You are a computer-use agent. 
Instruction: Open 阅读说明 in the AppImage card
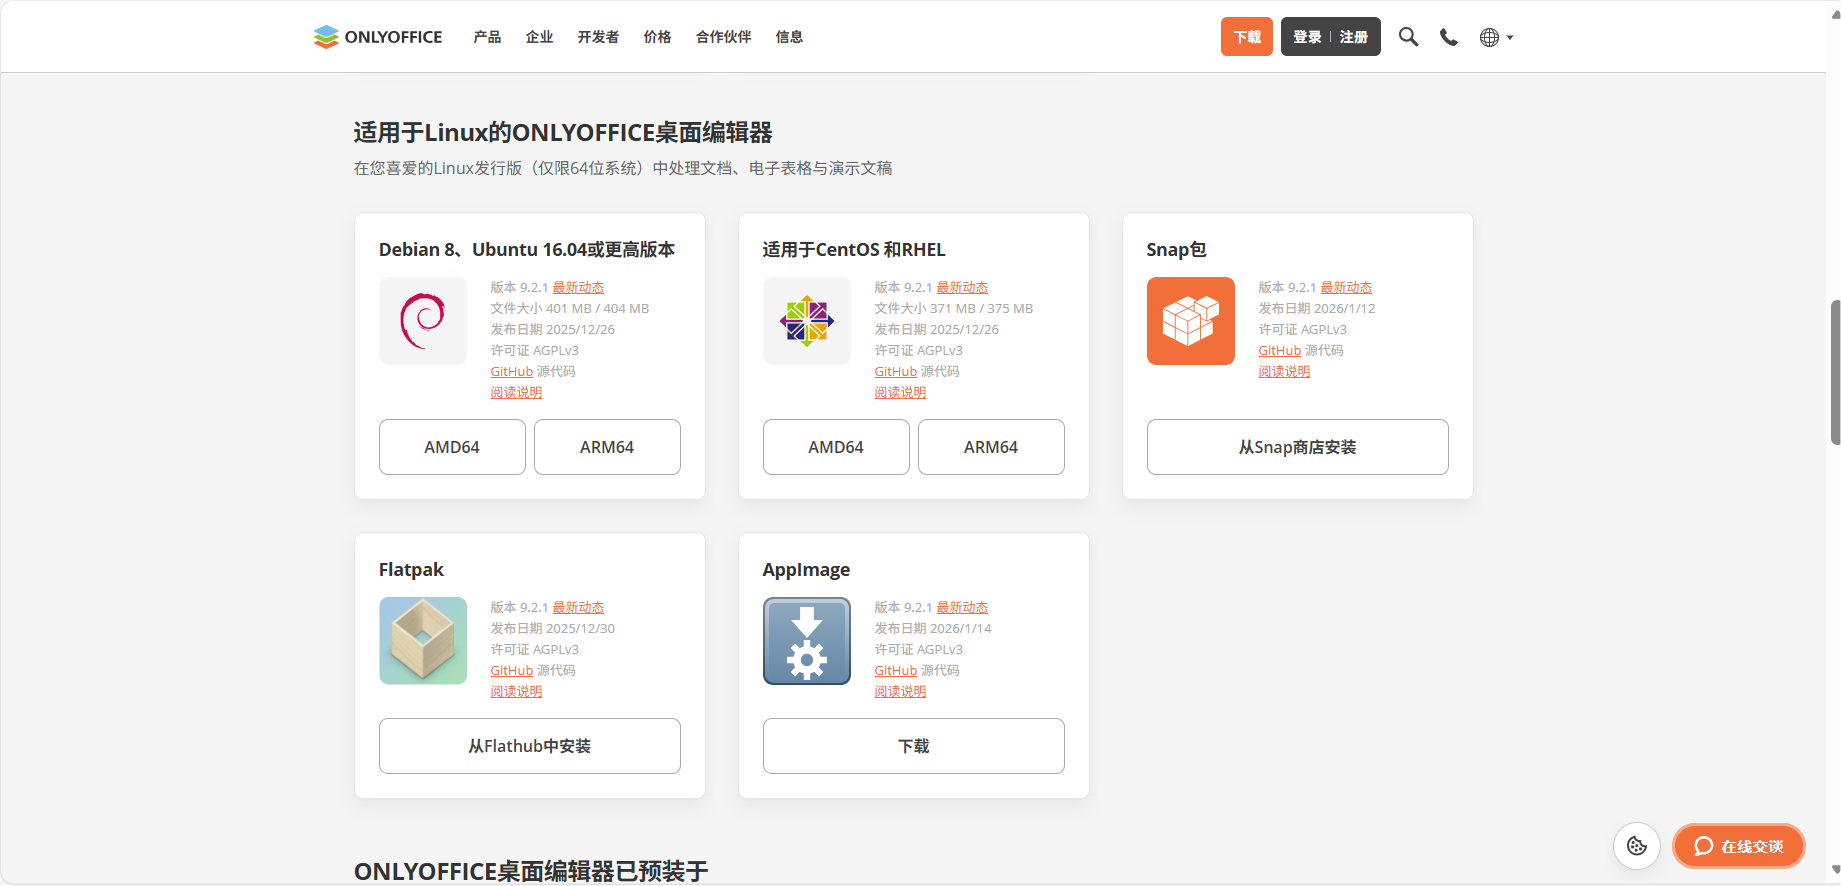pos(900,692)
